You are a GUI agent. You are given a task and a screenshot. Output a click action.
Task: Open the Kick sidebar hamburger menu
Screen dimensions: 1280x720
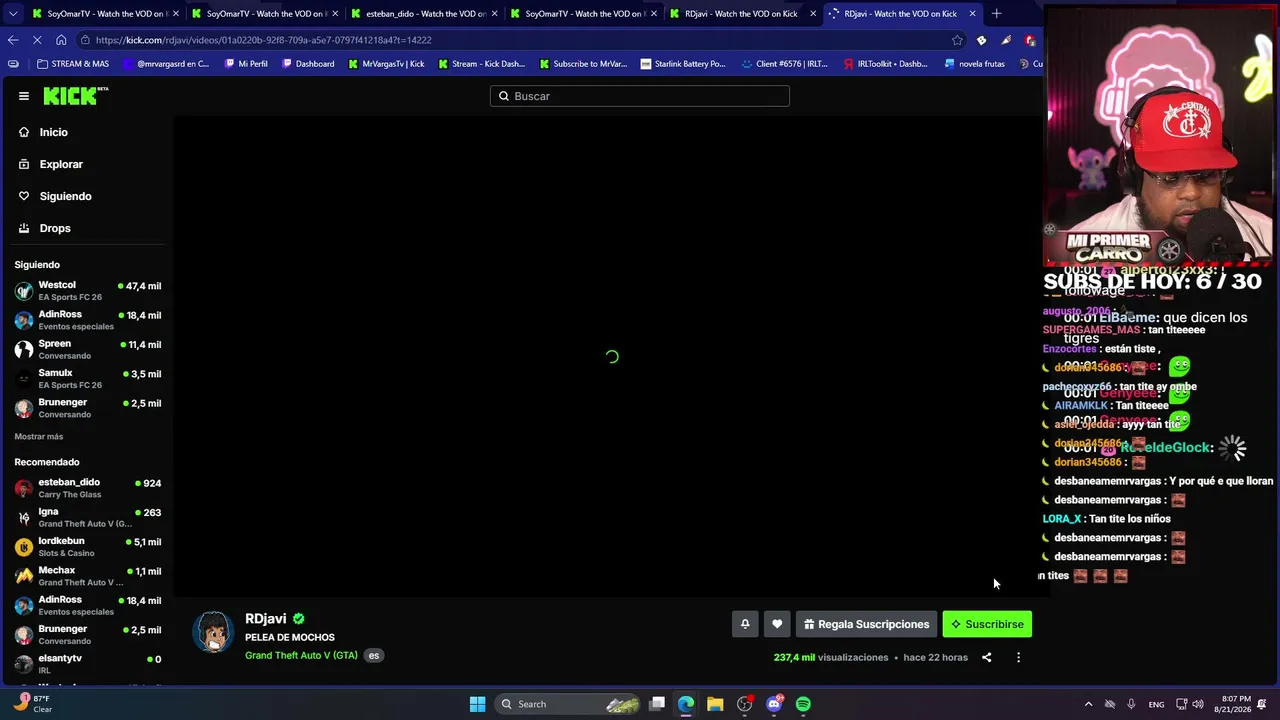pos(24,96)
